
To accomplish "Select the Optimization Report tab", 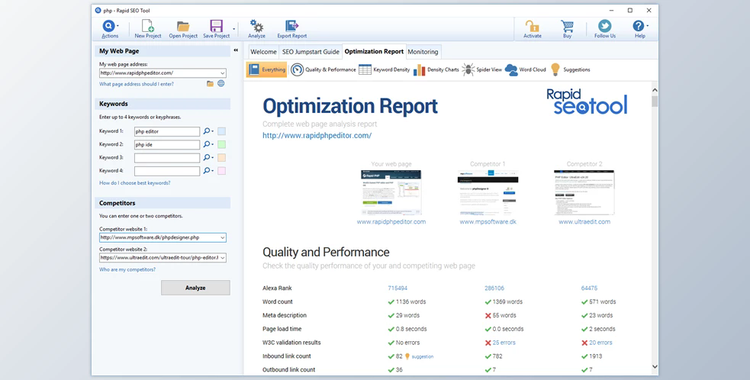I will click(x=374, y=51).
